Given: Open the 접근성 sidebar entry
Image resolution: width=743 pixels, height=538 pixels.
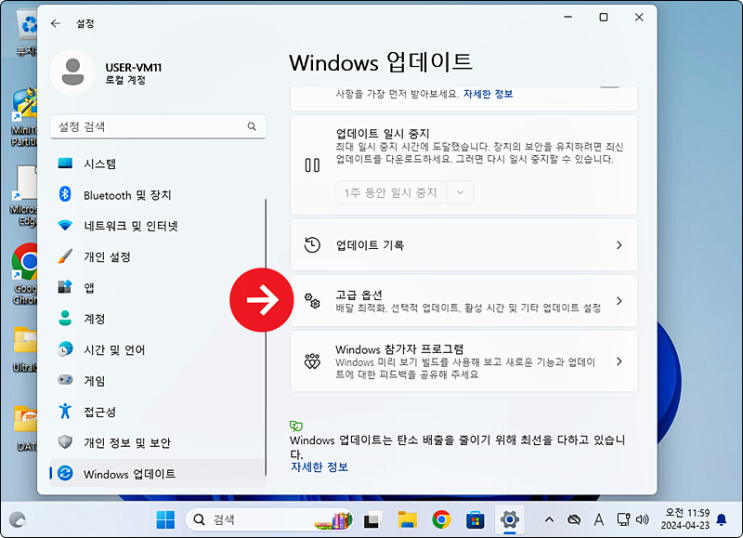Looking at the screenshot, I should point(157,411).
